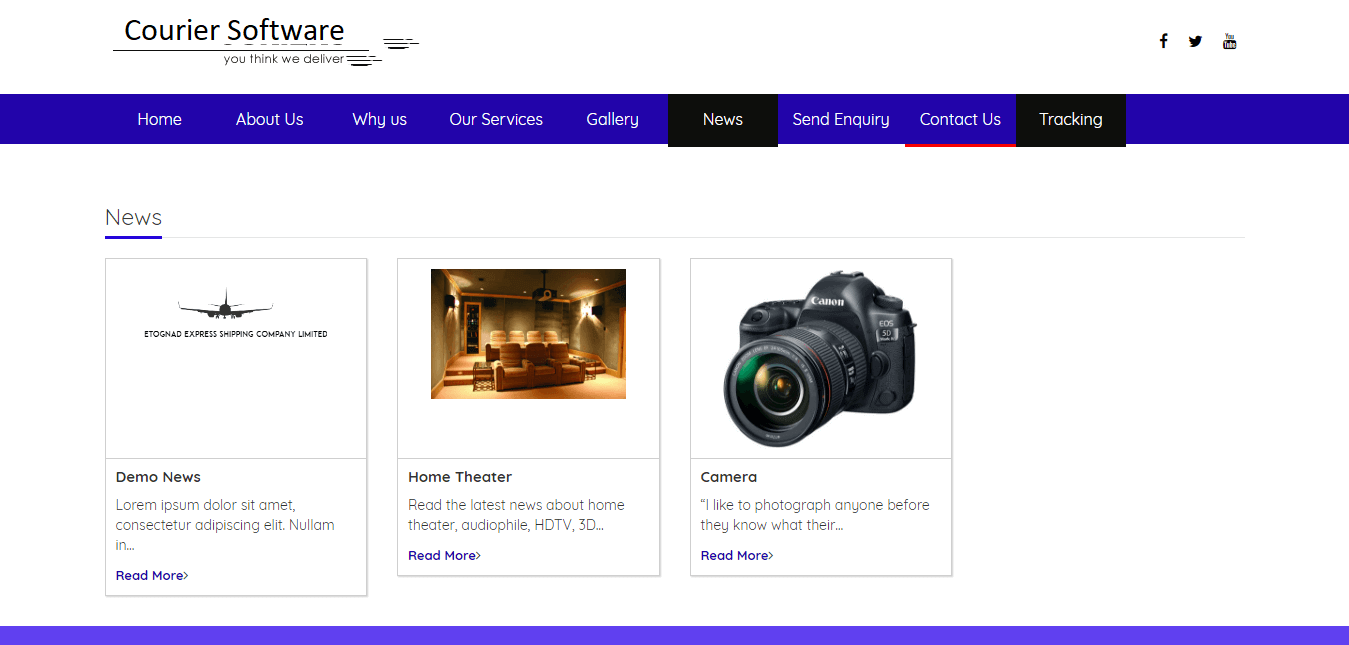1349x645 pixels.
Task: Click Contact Us in navigation bar
Action: 960,119
